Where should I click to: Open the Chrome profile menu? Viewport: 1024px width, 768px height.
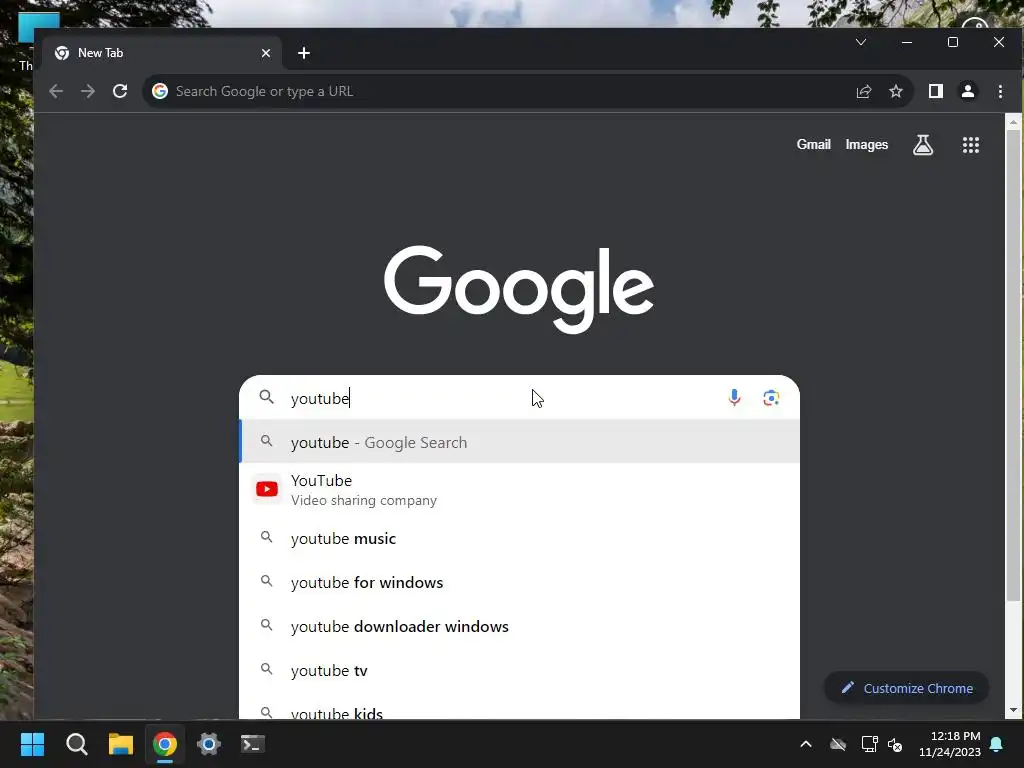point(968,91)
